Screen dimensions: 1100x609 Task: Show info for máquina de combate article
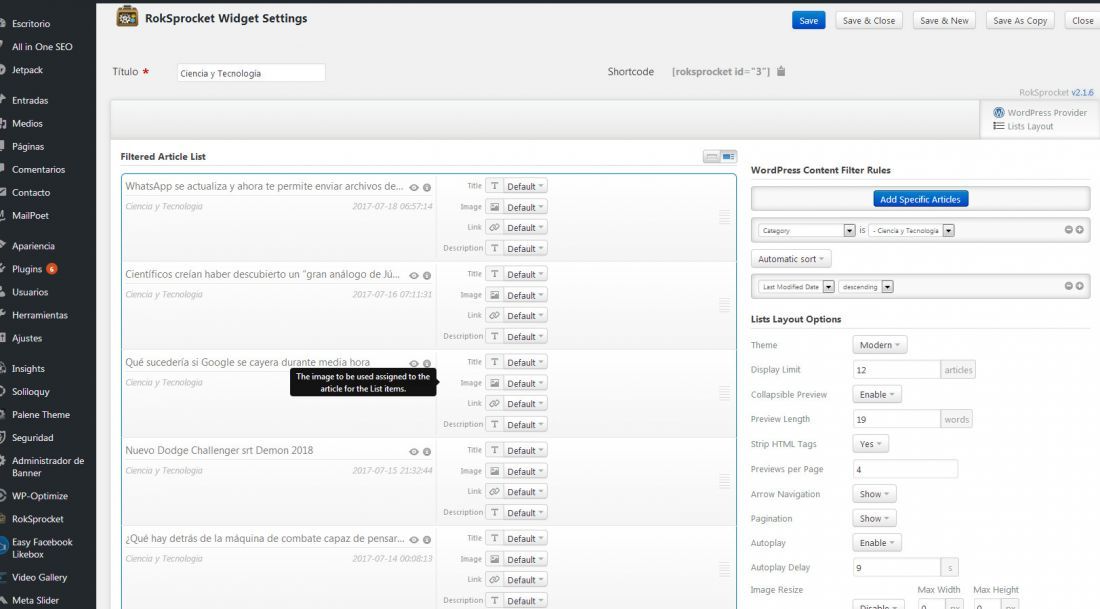click(x=427, y=540)
